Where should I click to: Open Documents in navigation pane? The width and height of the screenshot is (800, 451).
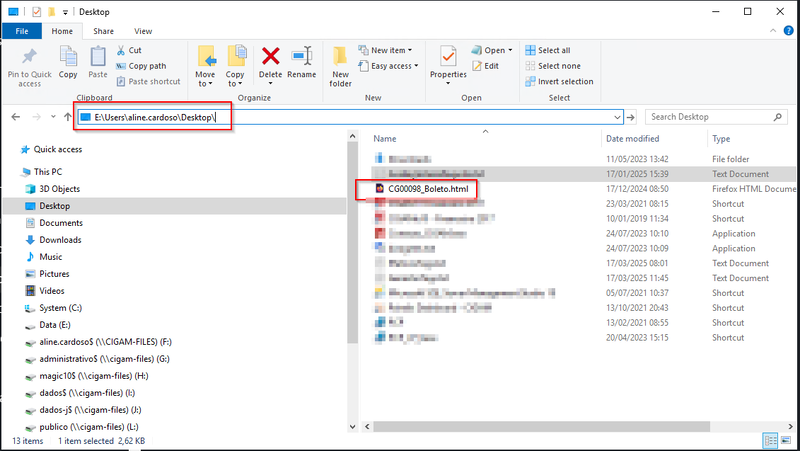[x=54, y=223]
